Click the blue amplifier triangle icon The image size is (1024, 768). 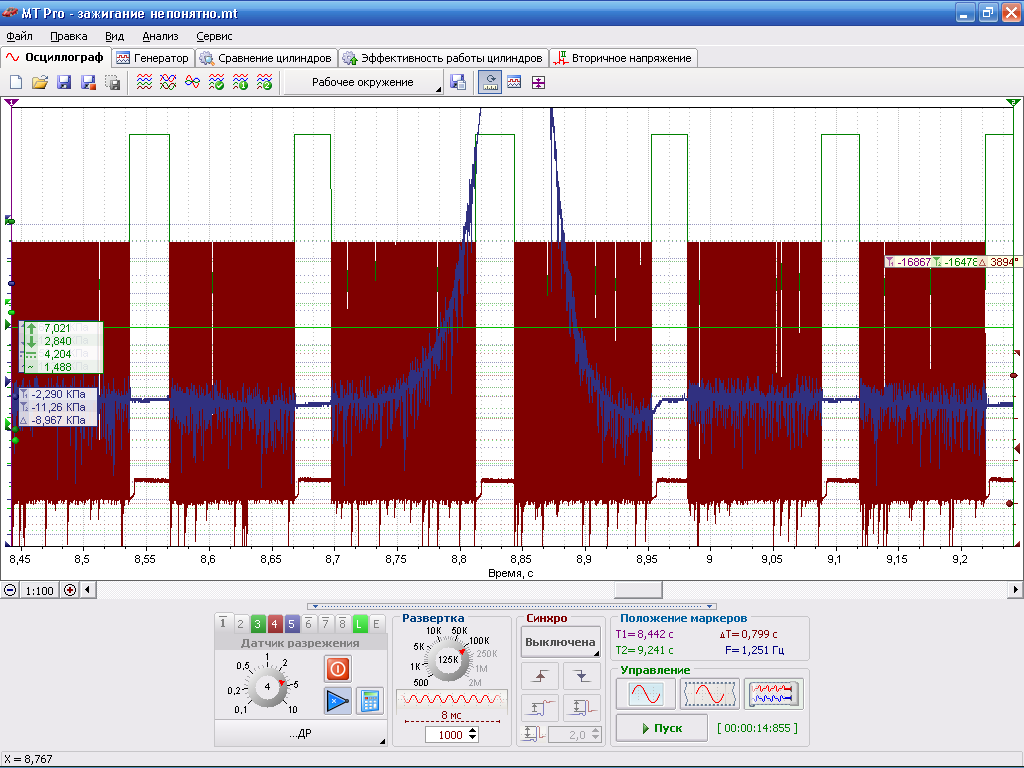point(338,701)
